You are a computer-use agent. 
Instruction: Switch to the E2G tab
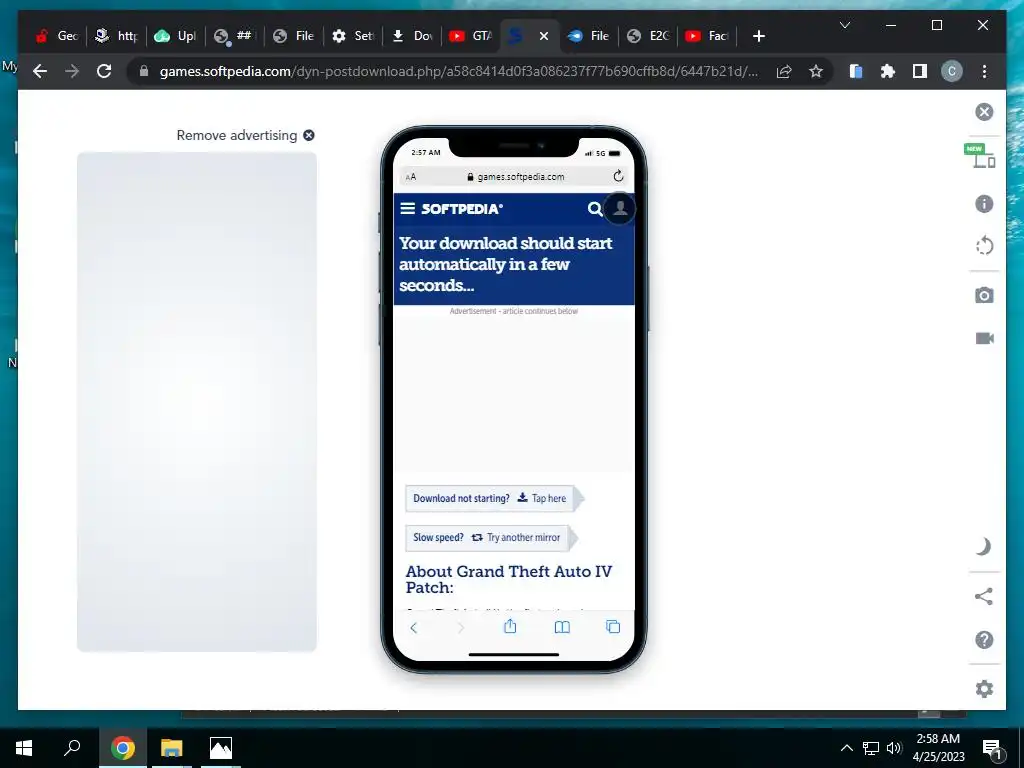pos(648,36)
